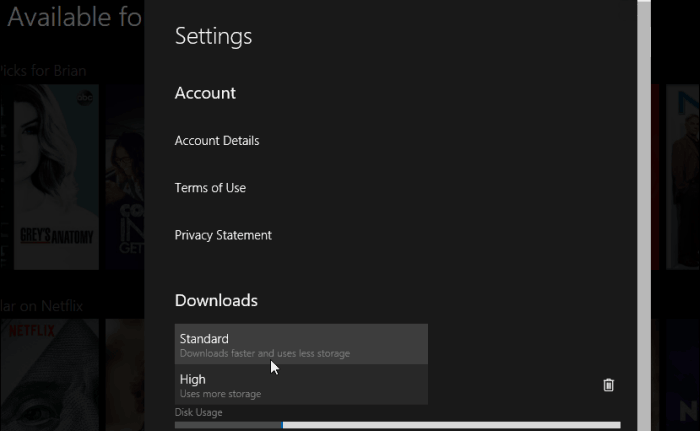Delete all downloads with the trash icon

click(609, 385)
